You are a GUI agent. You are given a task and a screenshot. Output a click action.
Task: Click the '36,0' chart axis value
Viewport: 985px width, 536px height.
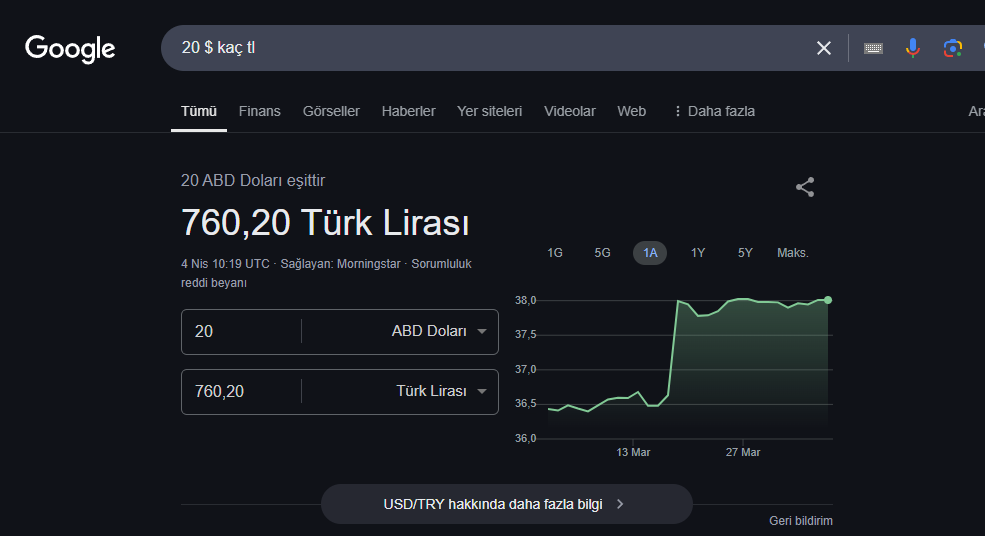(526, 438)
